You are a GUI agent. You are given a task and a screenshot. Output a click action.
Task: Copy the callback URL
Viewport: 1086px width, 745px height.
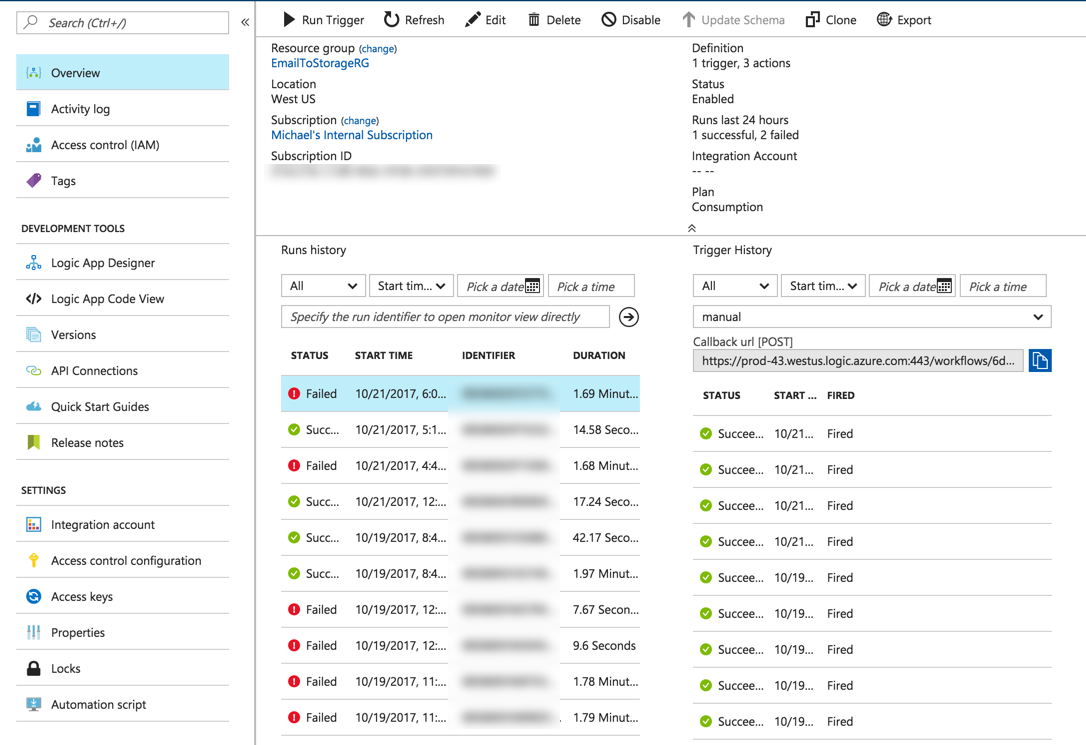1040,360
